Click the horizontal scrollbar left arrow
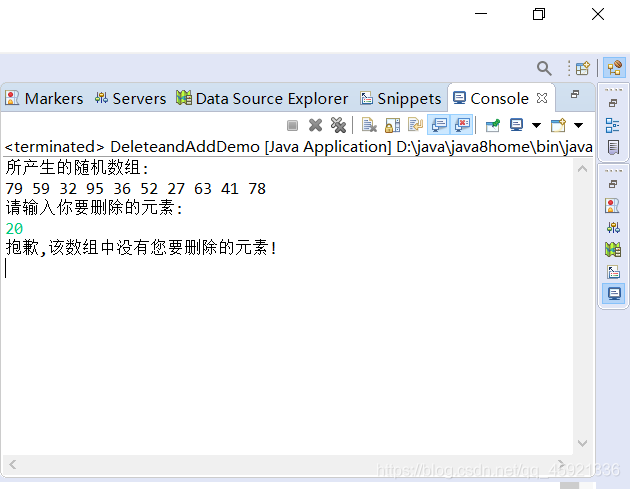 (13, 464)
